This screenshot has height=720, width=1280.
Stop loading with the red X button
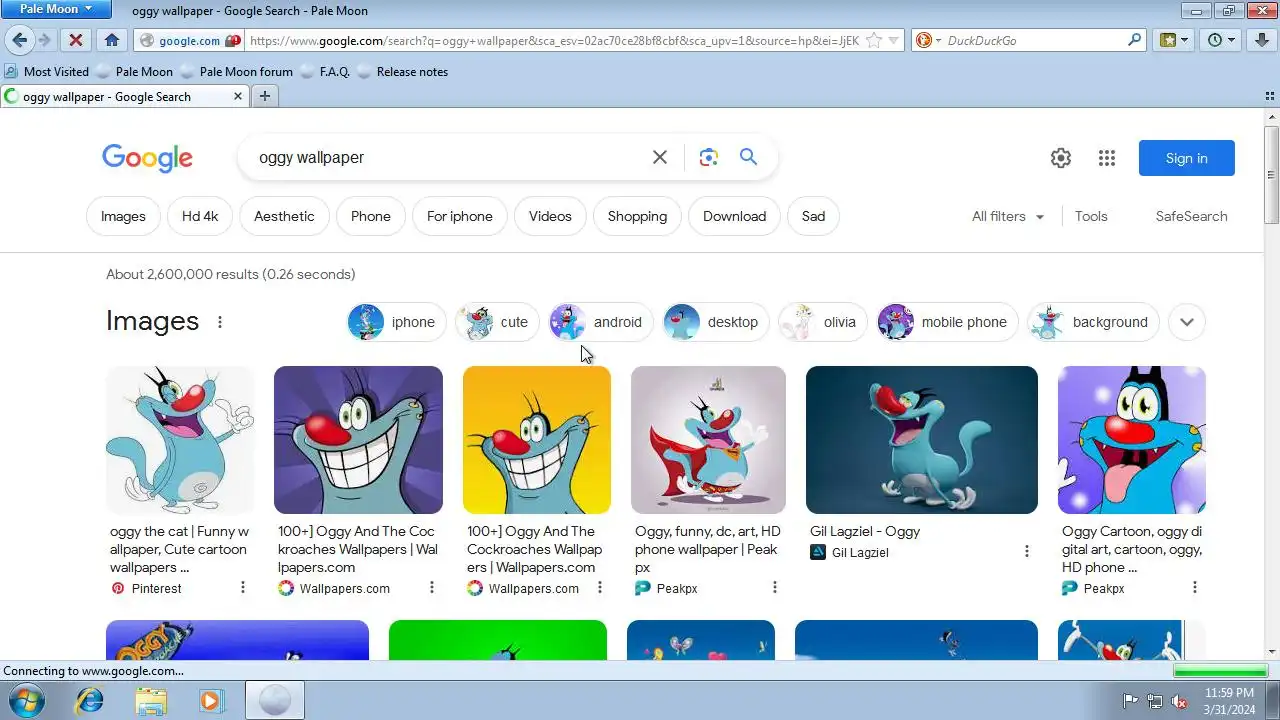[75, 40]
